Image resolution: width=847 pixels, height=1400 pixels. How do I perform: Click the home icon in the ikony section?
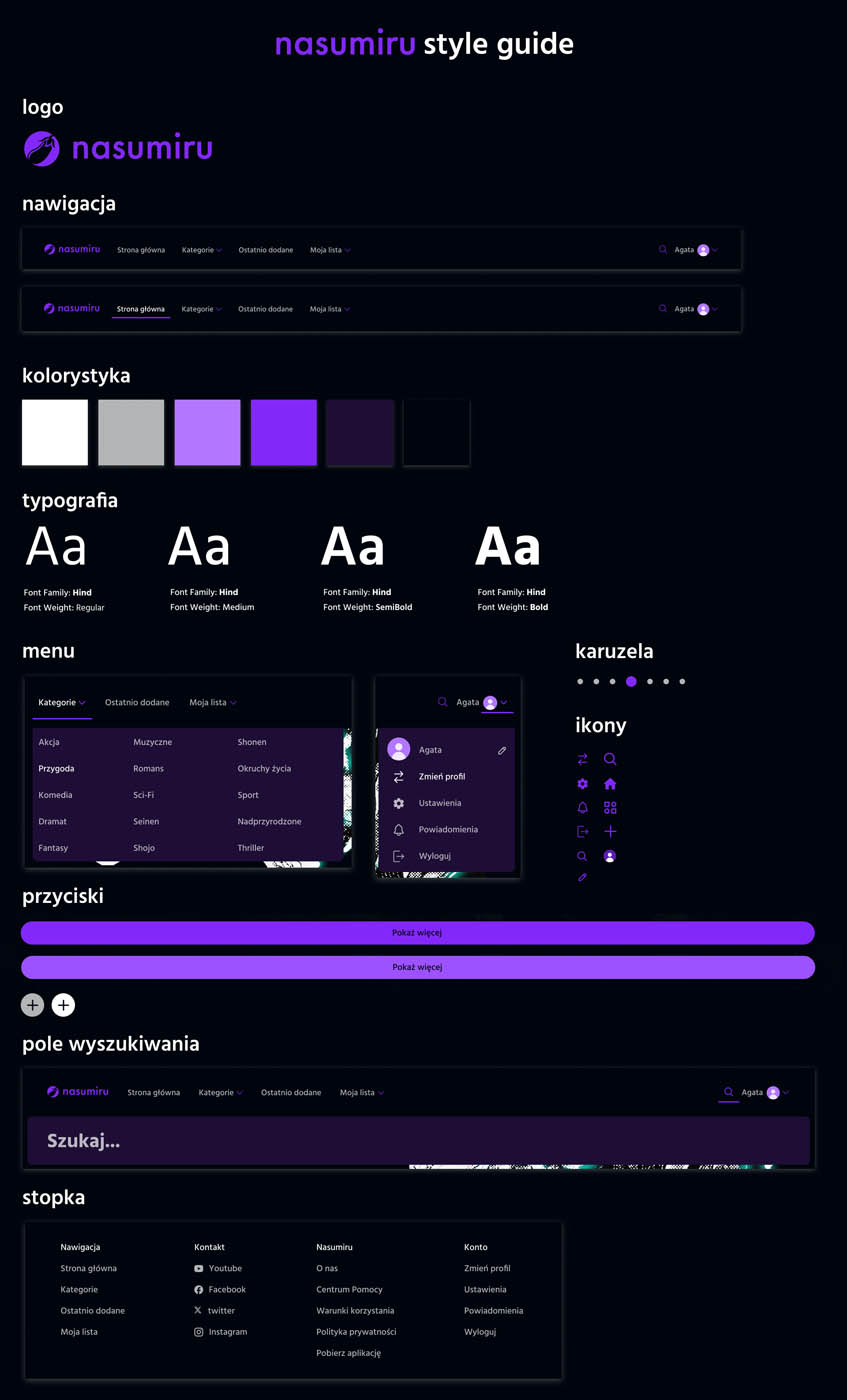coord(610,784)
